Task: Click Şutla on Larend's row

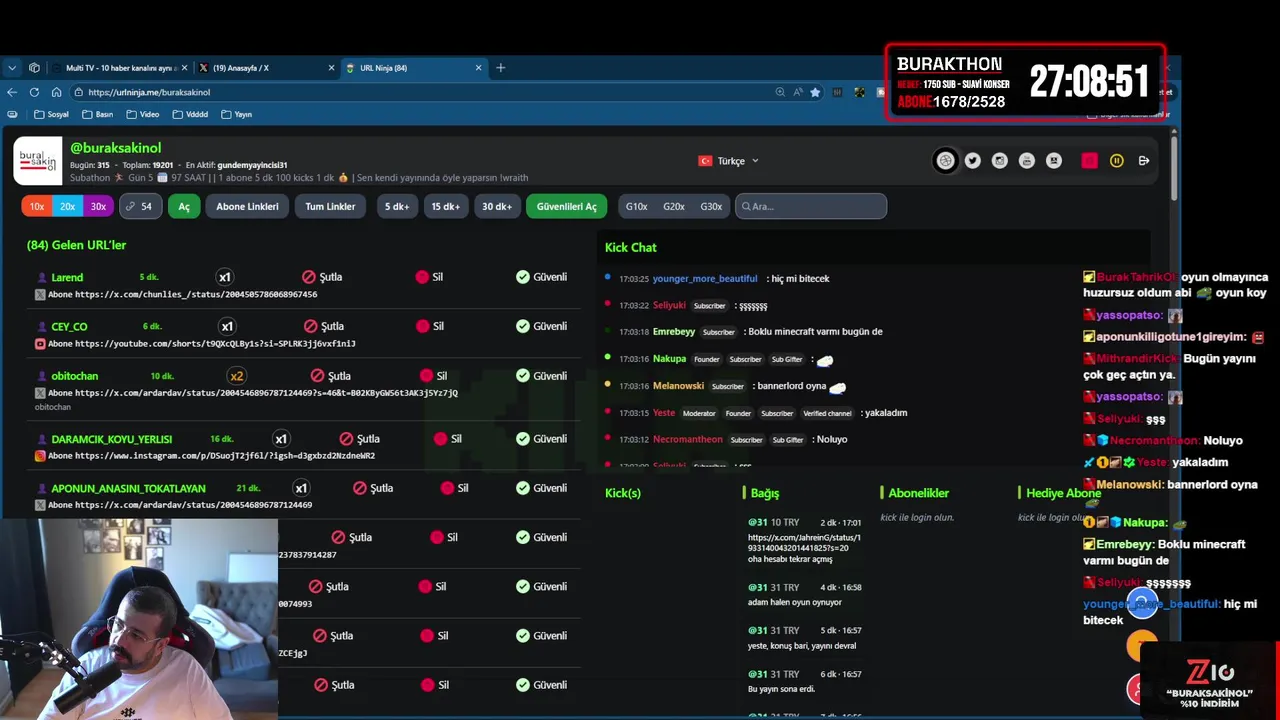Action: click(x=323, y=277)
